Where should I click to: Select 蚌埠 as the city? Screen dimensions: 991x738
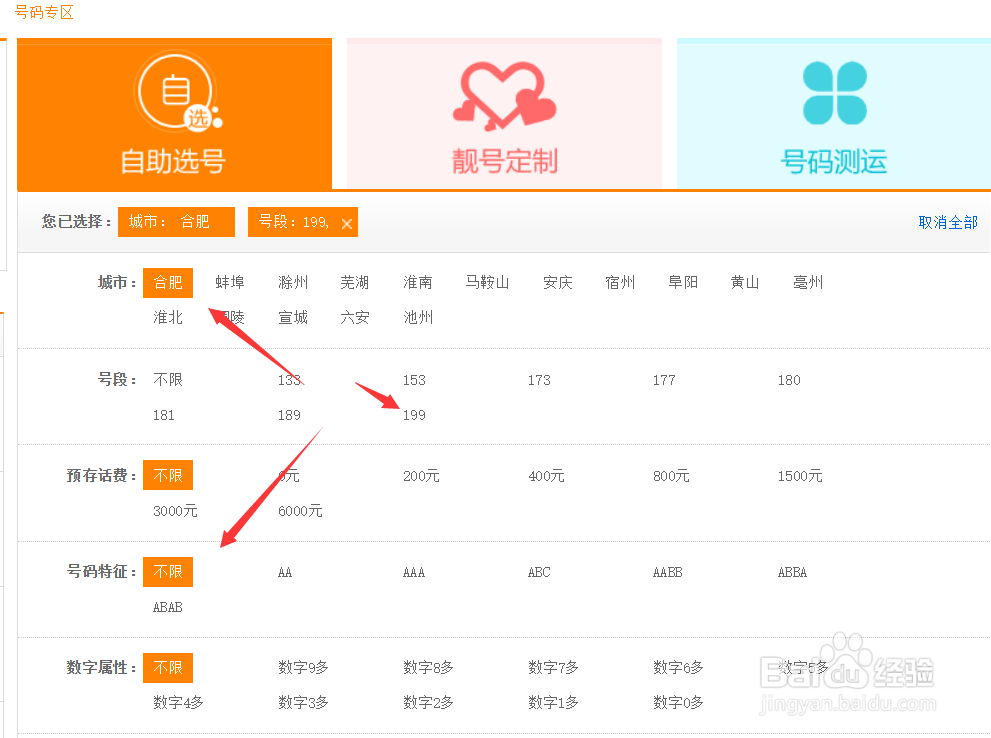coord(230,282)
